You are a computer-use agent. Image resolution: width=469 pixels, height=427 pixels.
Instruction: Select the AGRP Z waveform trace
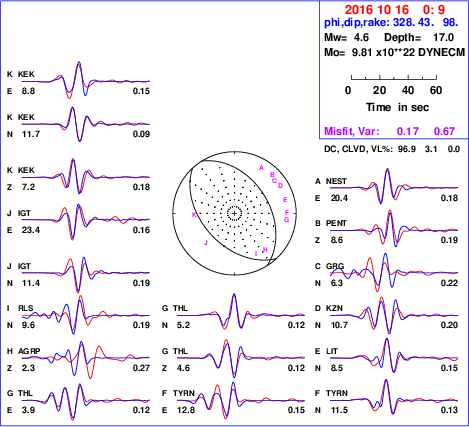tap(86, 359)
